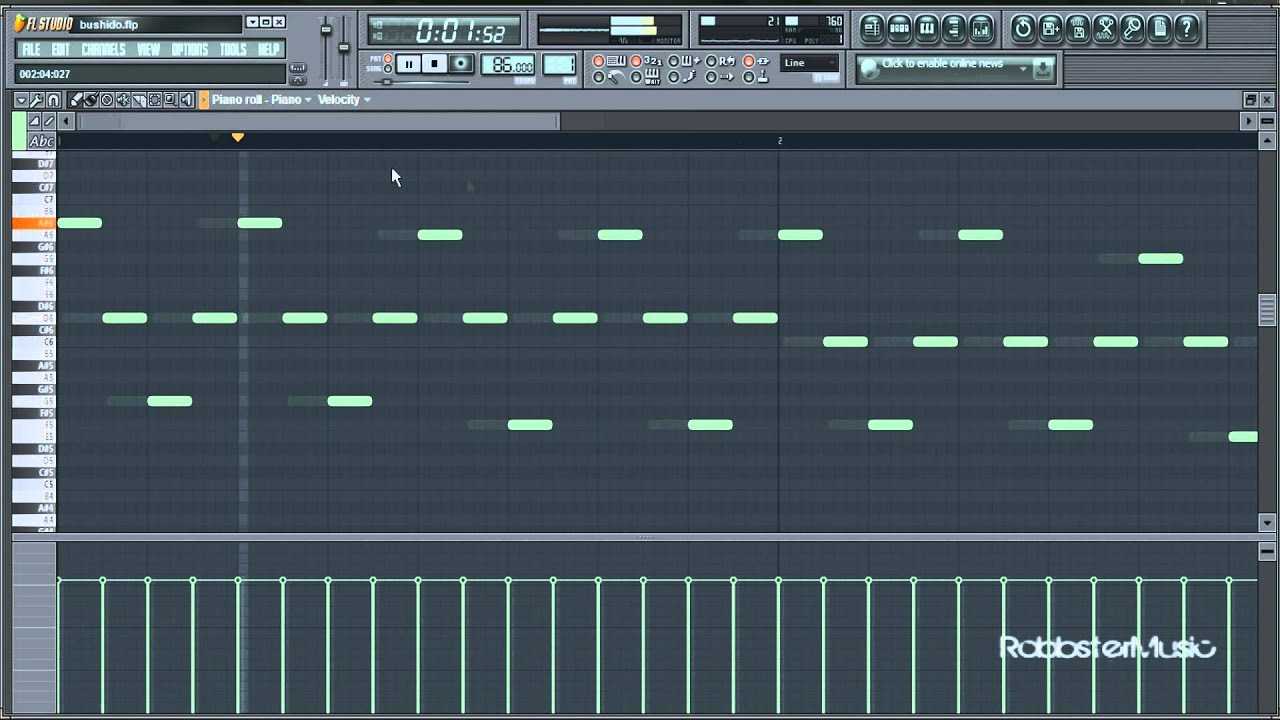The width and height of the screenshot is (1280, 720).
Task: Click the download updates icon in news panel
Action: click(1043, 69)
